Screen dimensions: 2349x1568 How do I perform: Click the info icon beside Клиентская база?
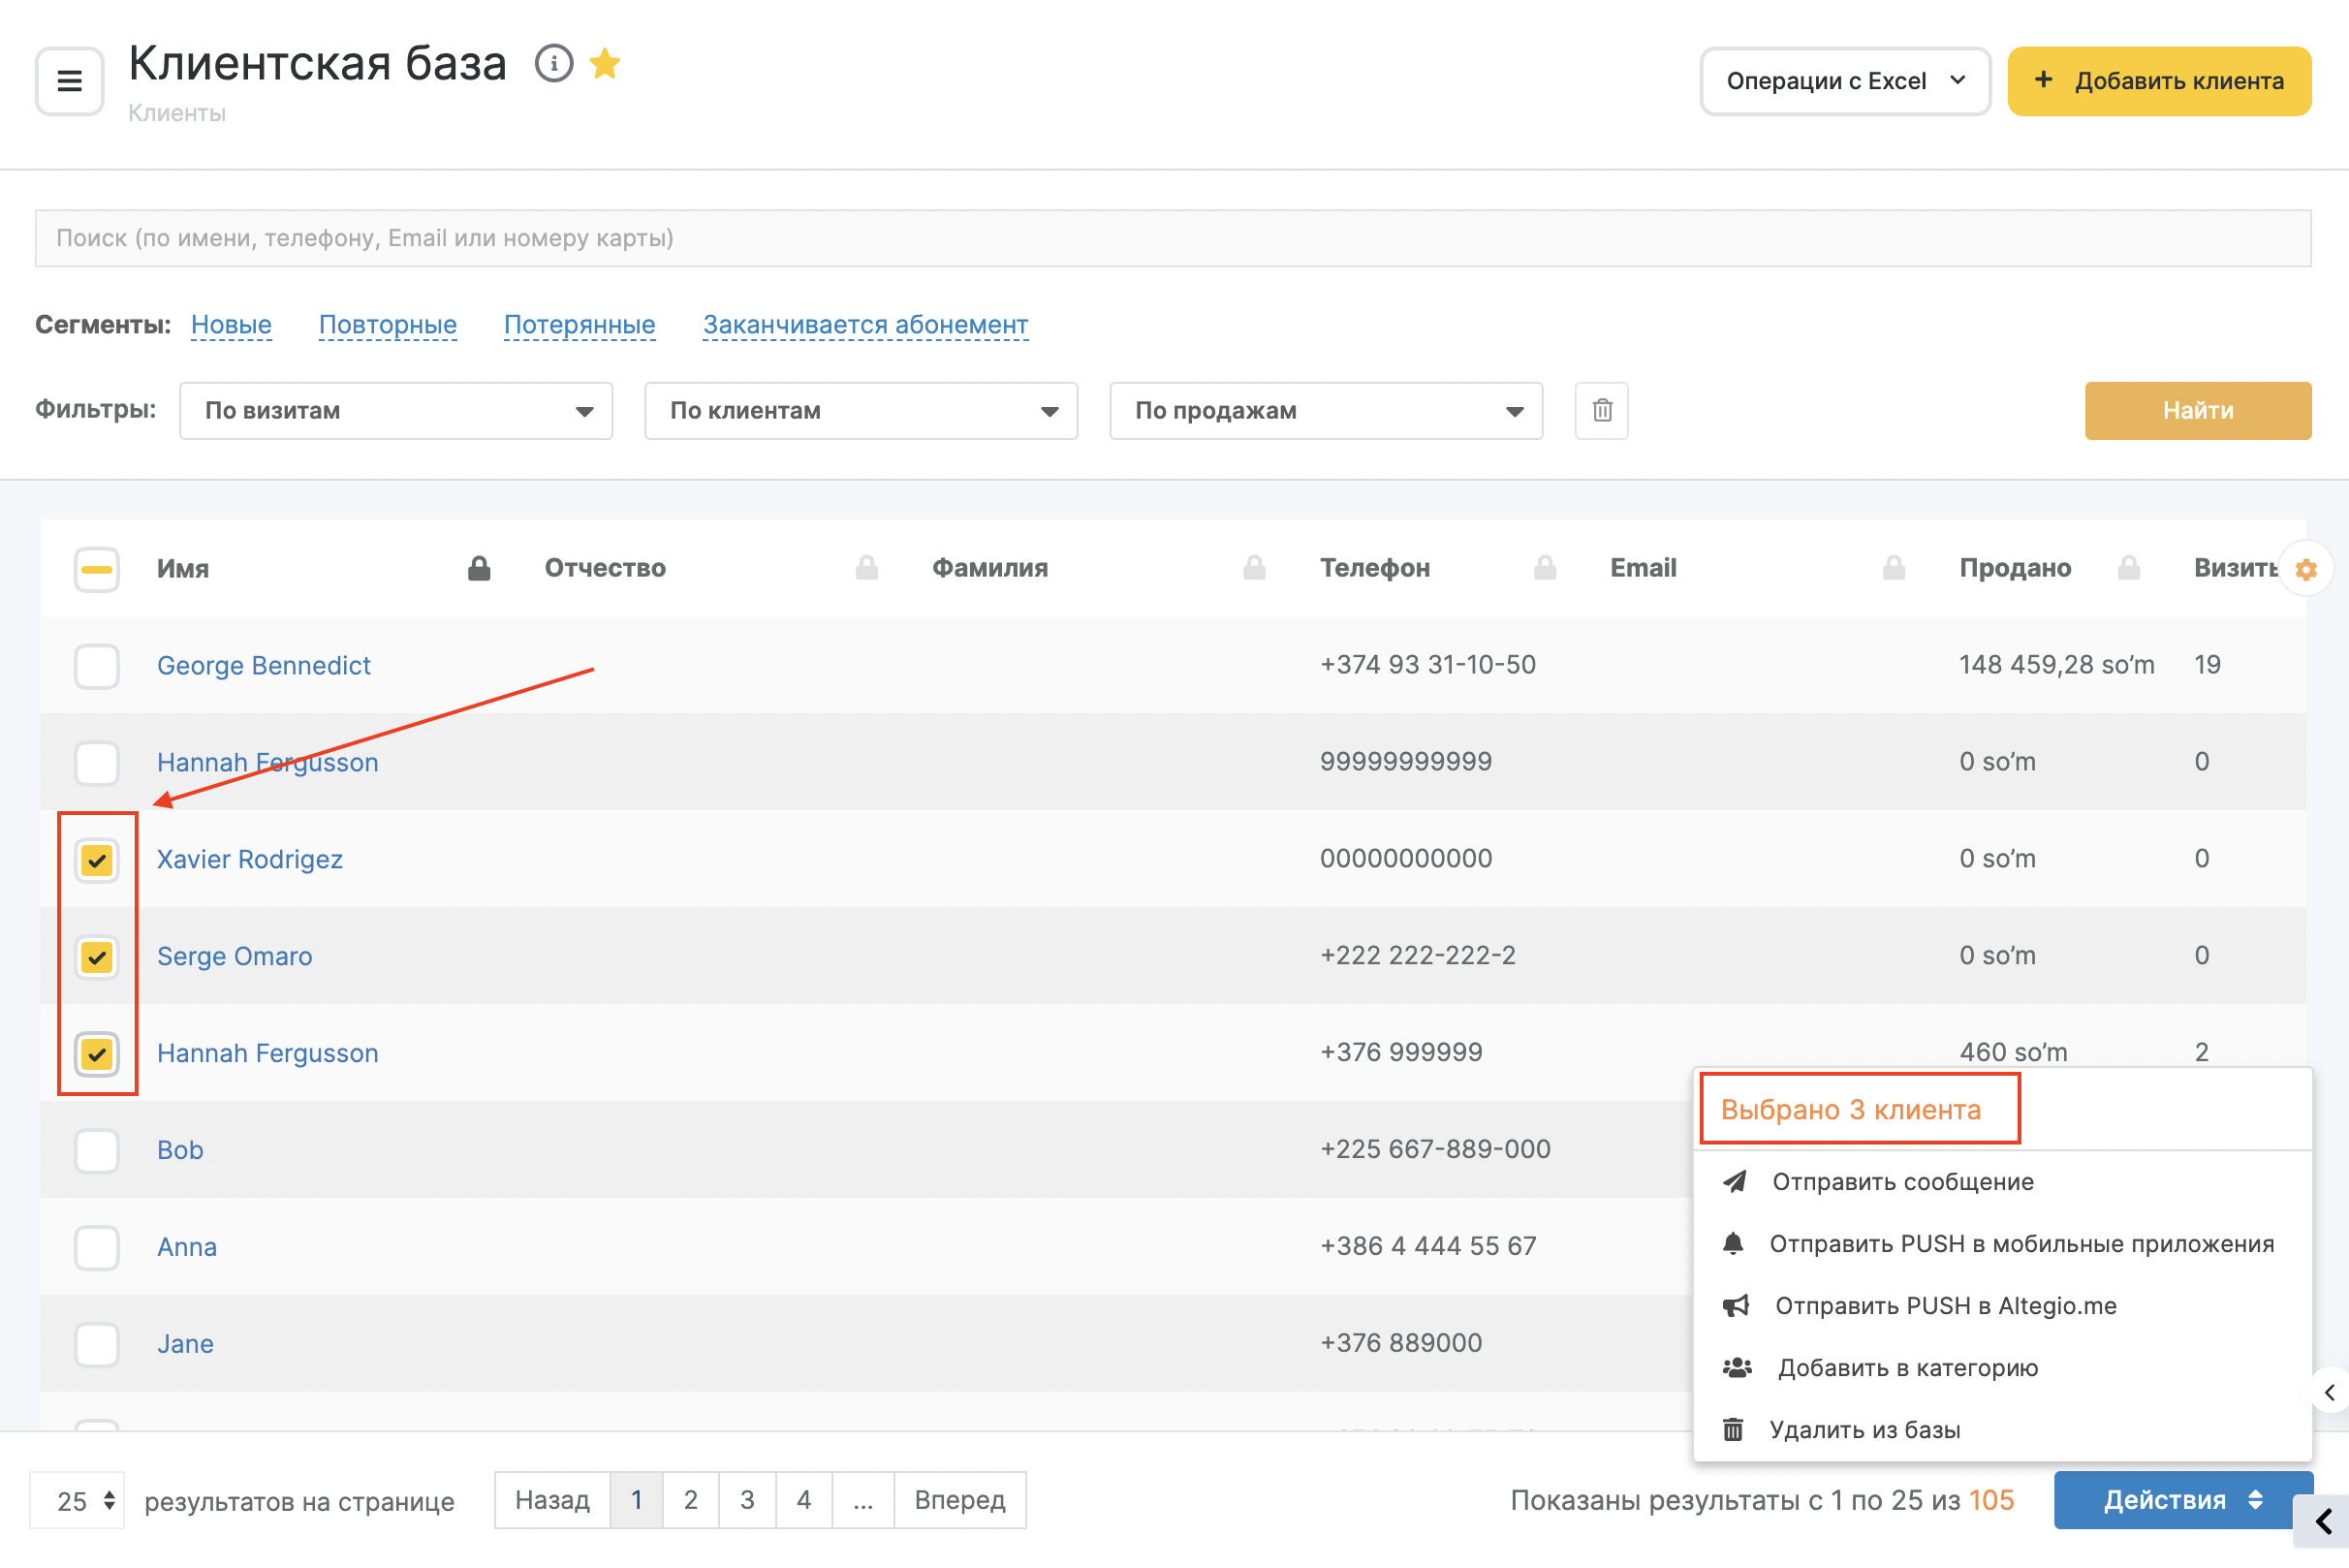click(x=553, y=64)
